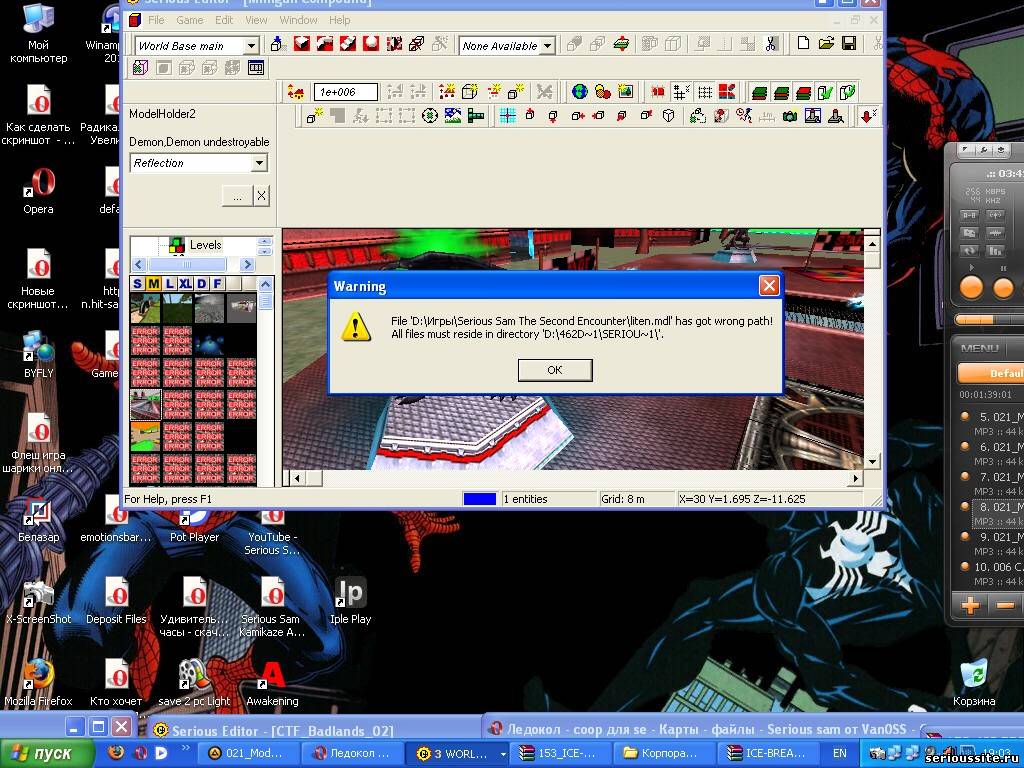Viewport: 1024px width, 768px height.
Task: Expand the World Base main dropdown
Action: [x=251, y=46]
